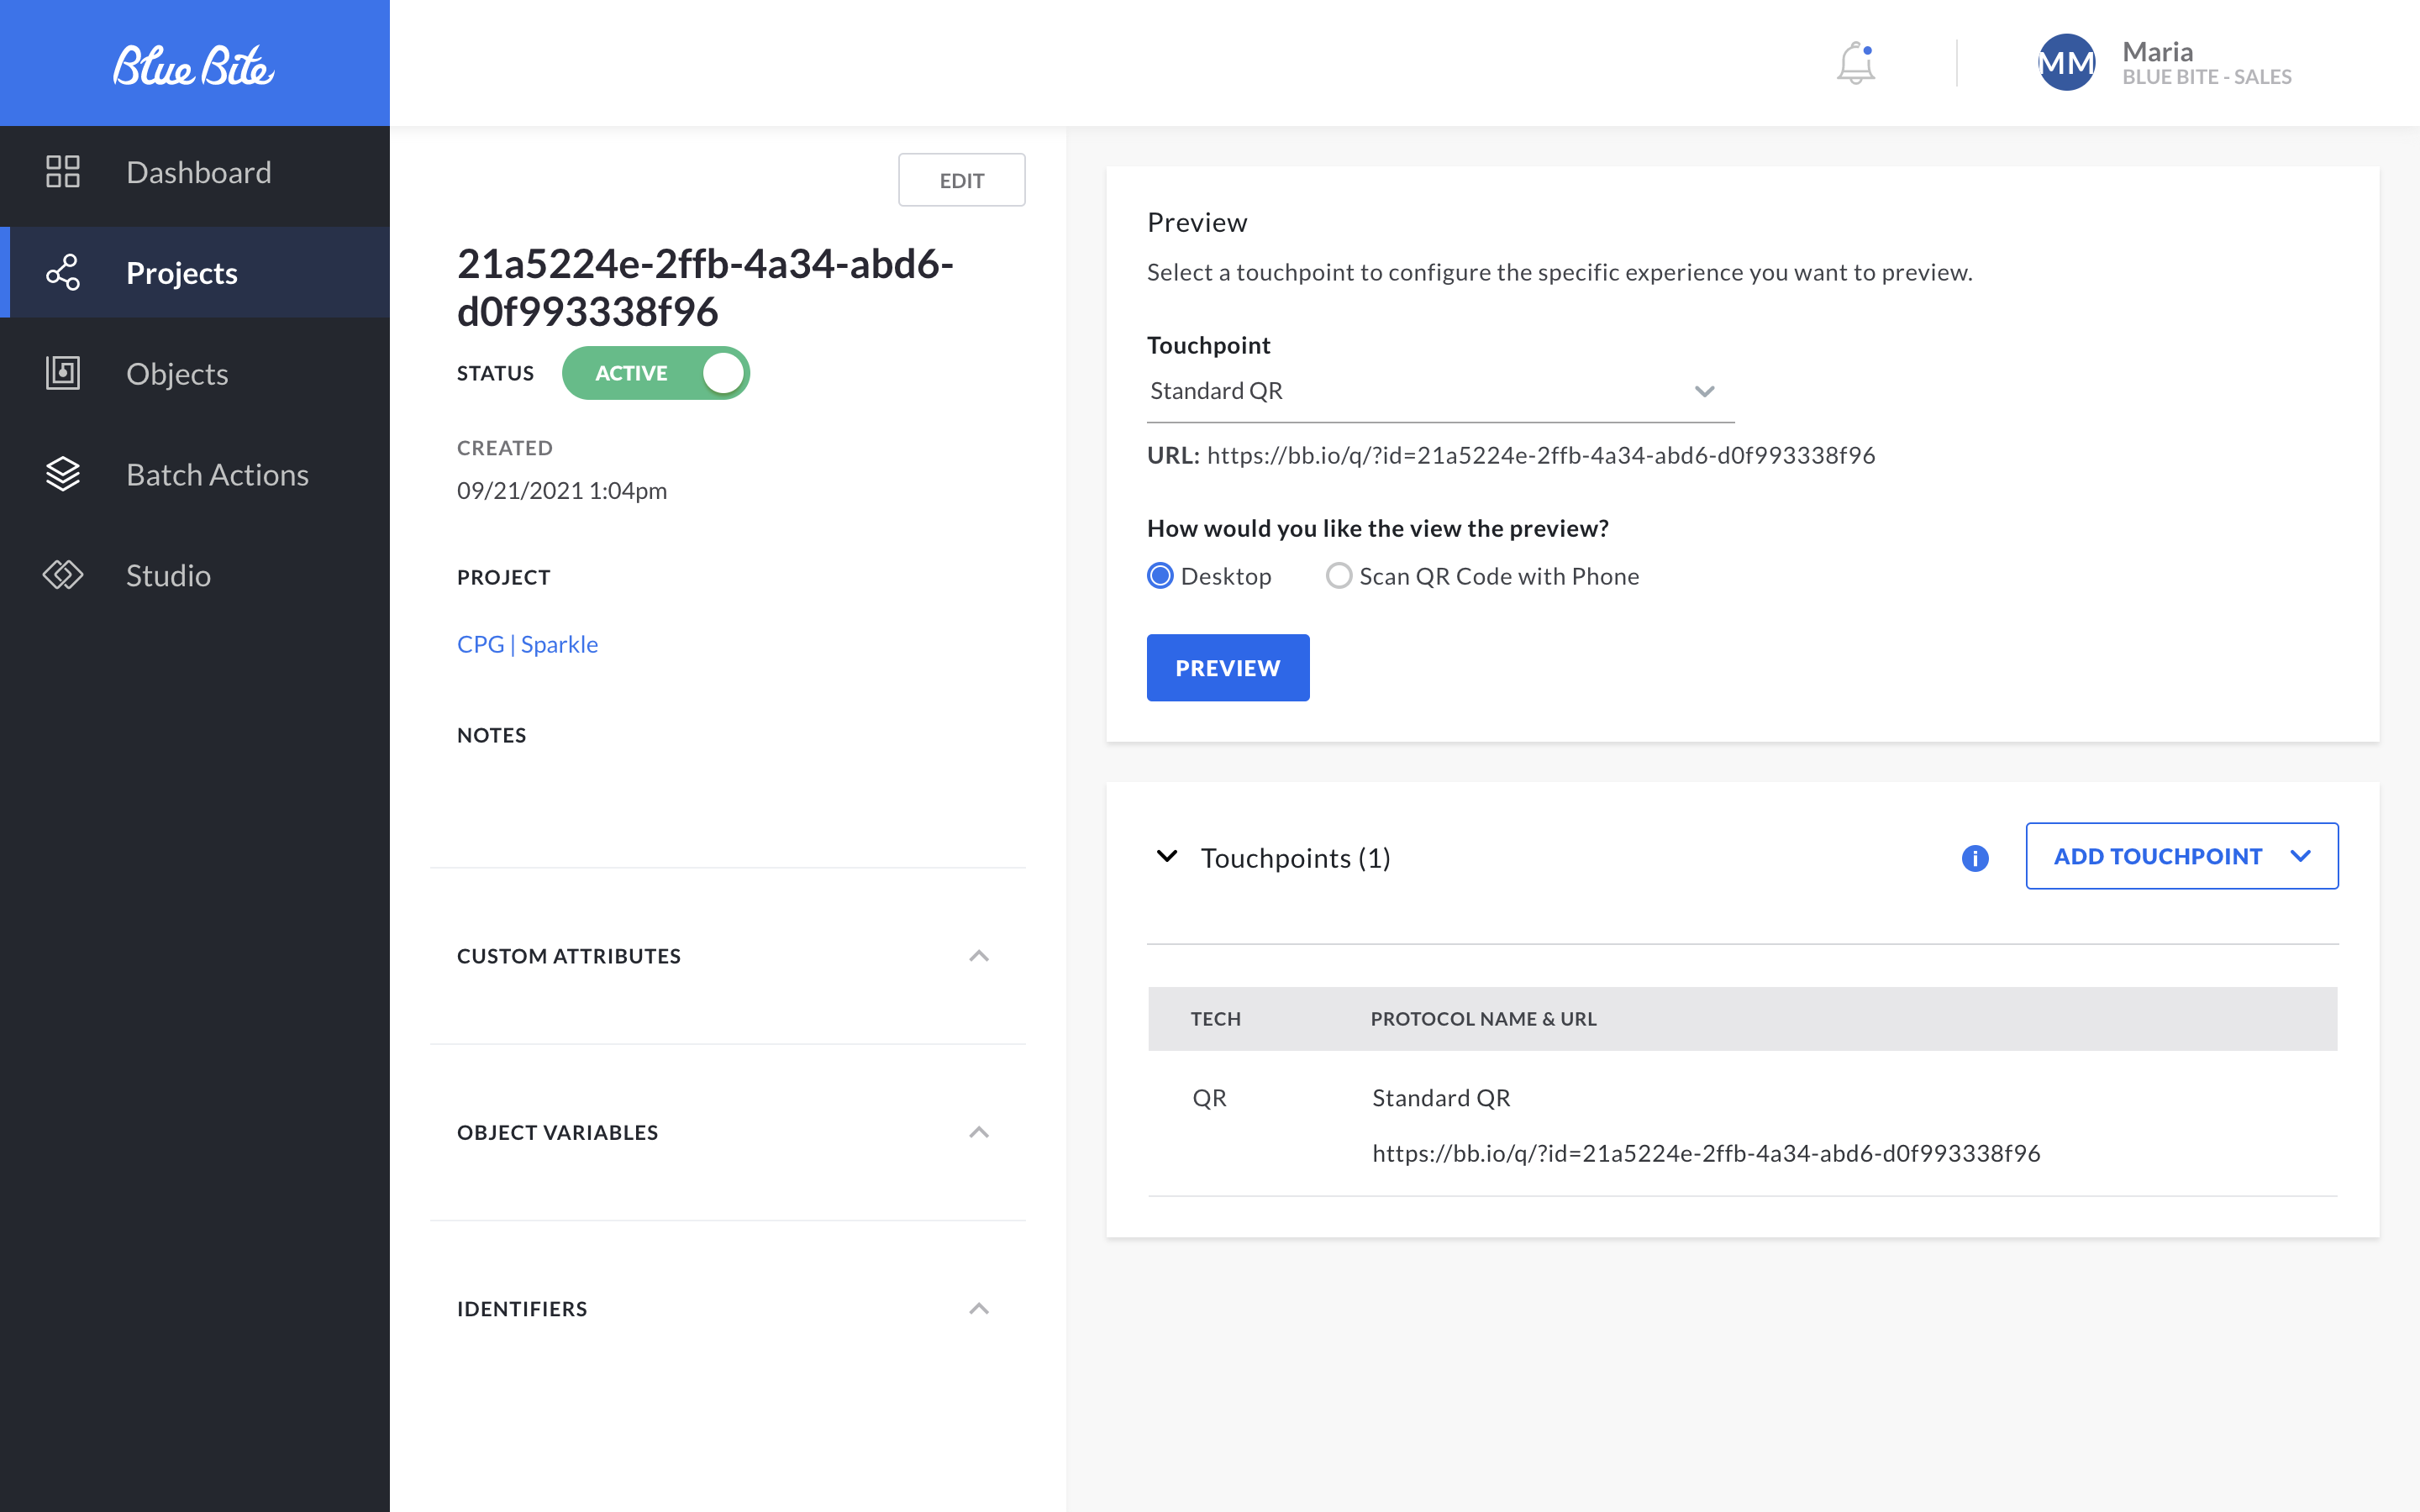The height and width of the screenshot is (1512, 2420).
Task: Click Maria's Blue Bite - Sales profile name
Action: pos(2206,63)
